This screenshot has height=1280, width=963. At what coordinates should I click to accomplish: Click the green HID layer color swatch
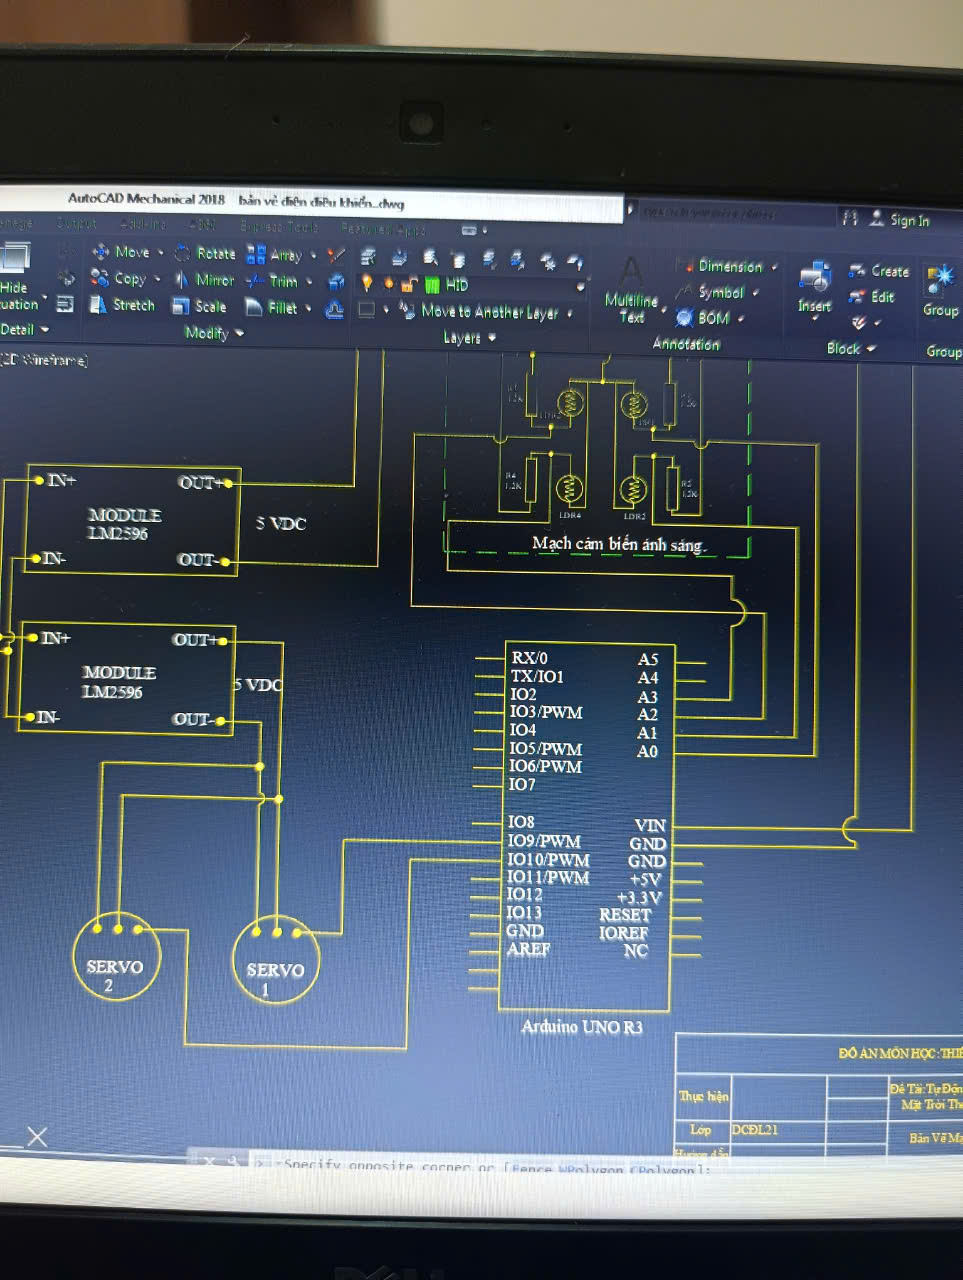433,285
